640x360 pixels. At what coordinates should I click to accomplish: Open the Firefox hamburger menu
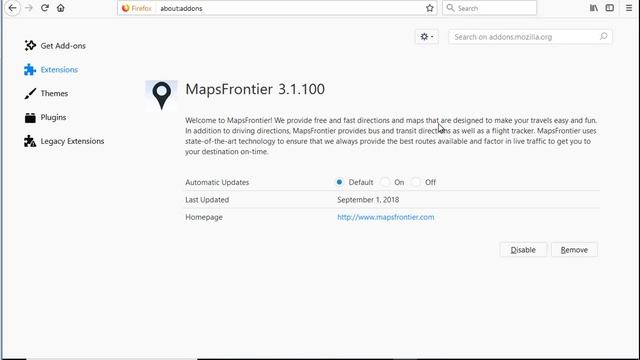click(x=629, y=8)
